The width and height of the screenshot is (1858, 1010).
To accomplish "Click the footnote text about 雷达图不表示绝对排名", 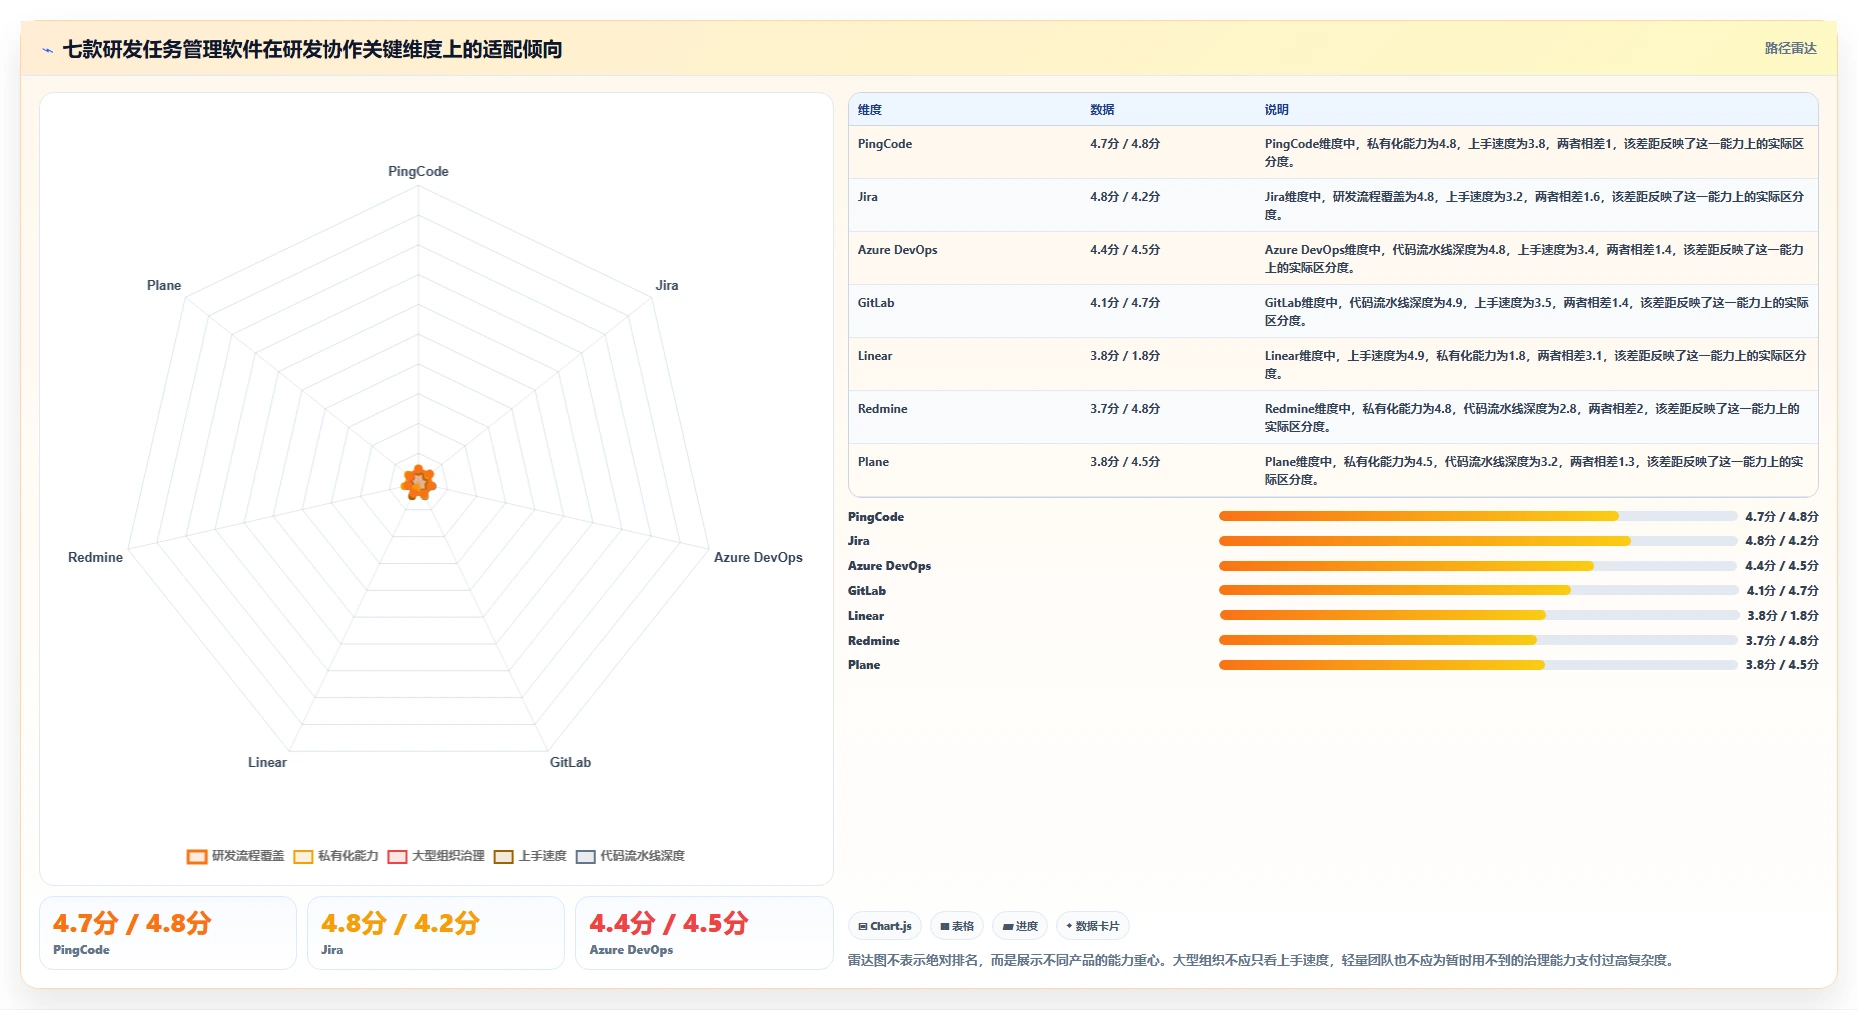I will [x=1263, y=960].
